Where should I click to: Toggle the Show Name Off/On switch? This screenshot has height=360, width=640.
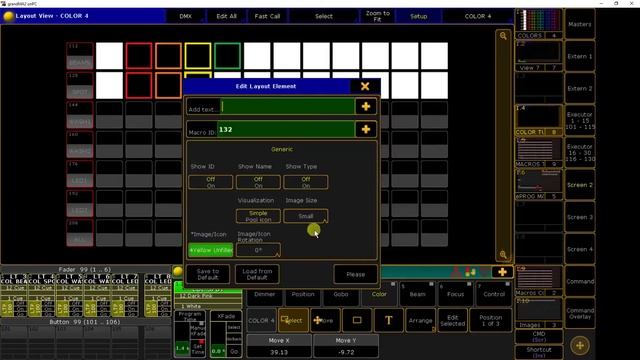258,182
